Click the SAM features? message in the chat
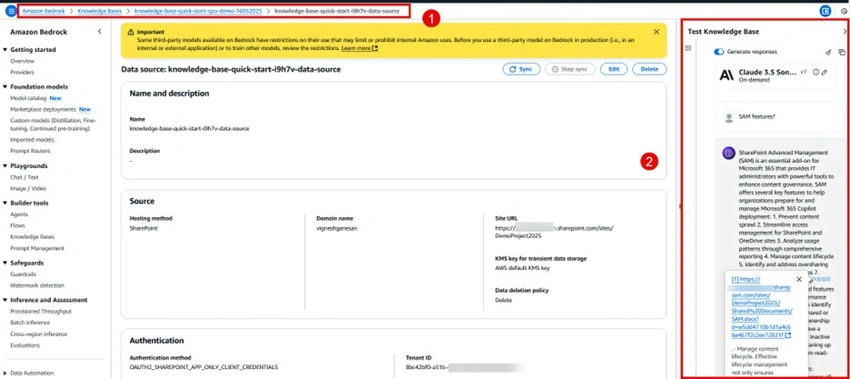Image resolution: width=850 pixels, height=379 pixels. click(757, 117)
